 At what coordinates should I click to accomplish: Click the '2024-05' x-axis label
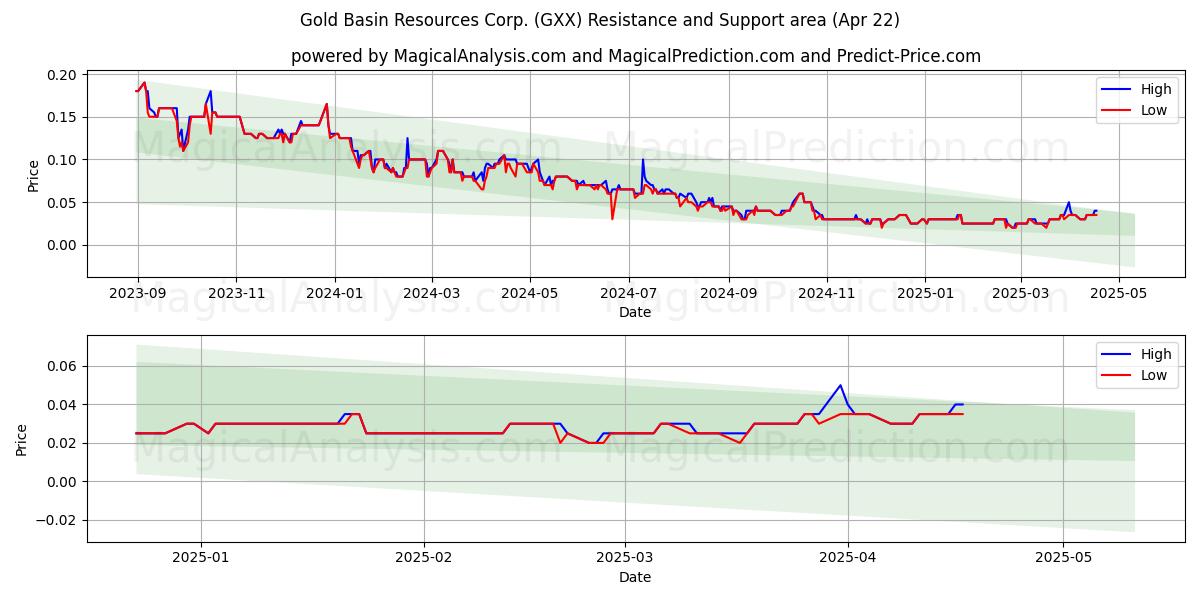(529, 292)
